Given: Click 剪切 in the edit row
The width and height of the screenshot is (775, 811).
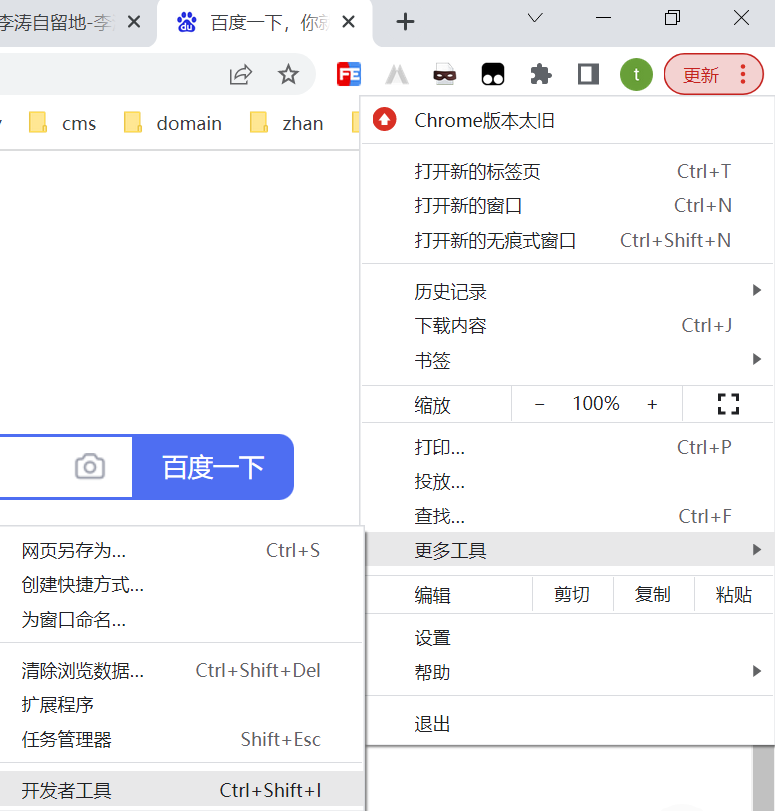Looking at the screenshot, I should pyautogui.click(x=572, y=594).
